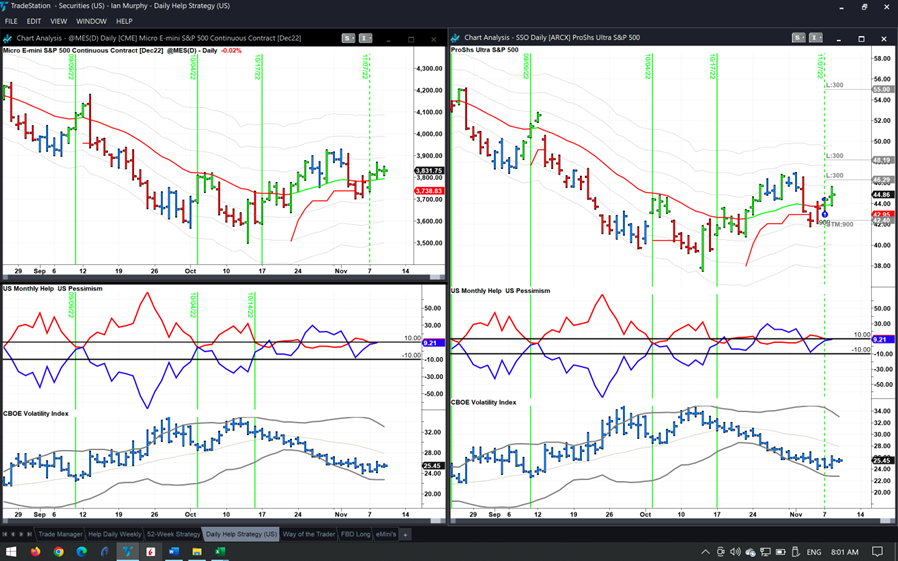Open Microsoft Word from taskbar
898x561 pixels.
pyautogui.click(x=173, y=552)
